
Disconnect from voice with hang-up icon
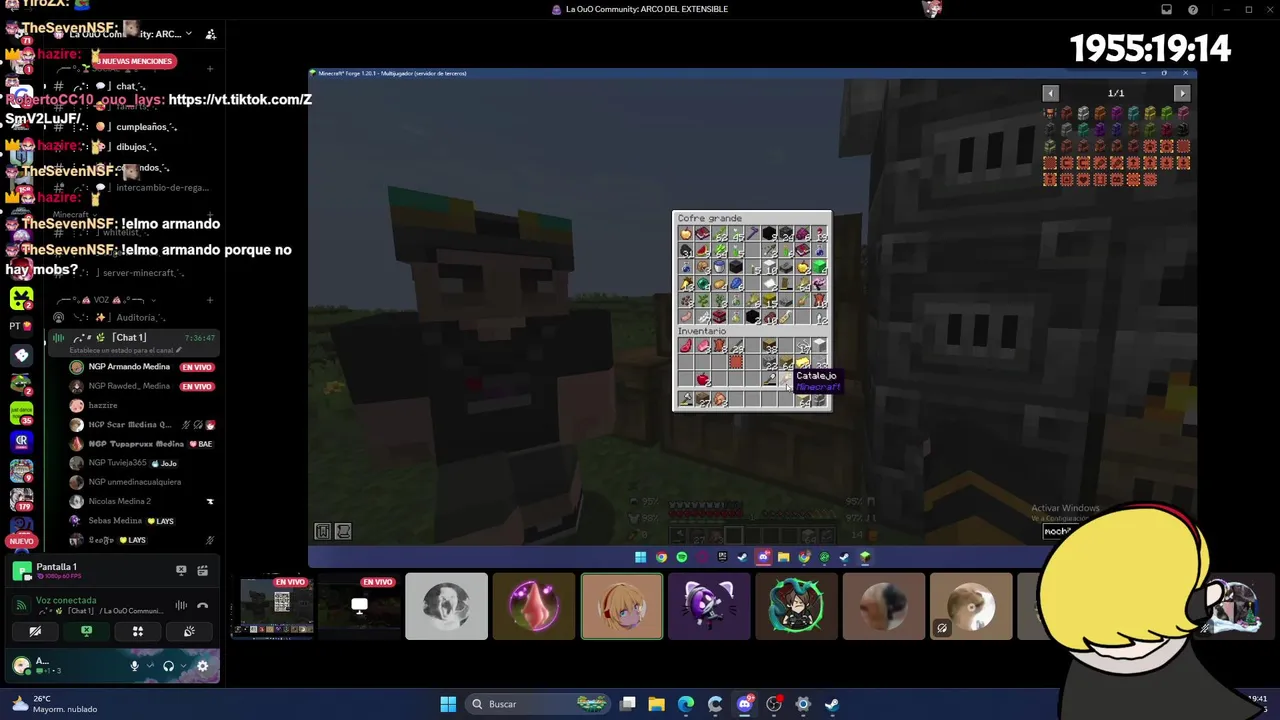coord(202,605)
